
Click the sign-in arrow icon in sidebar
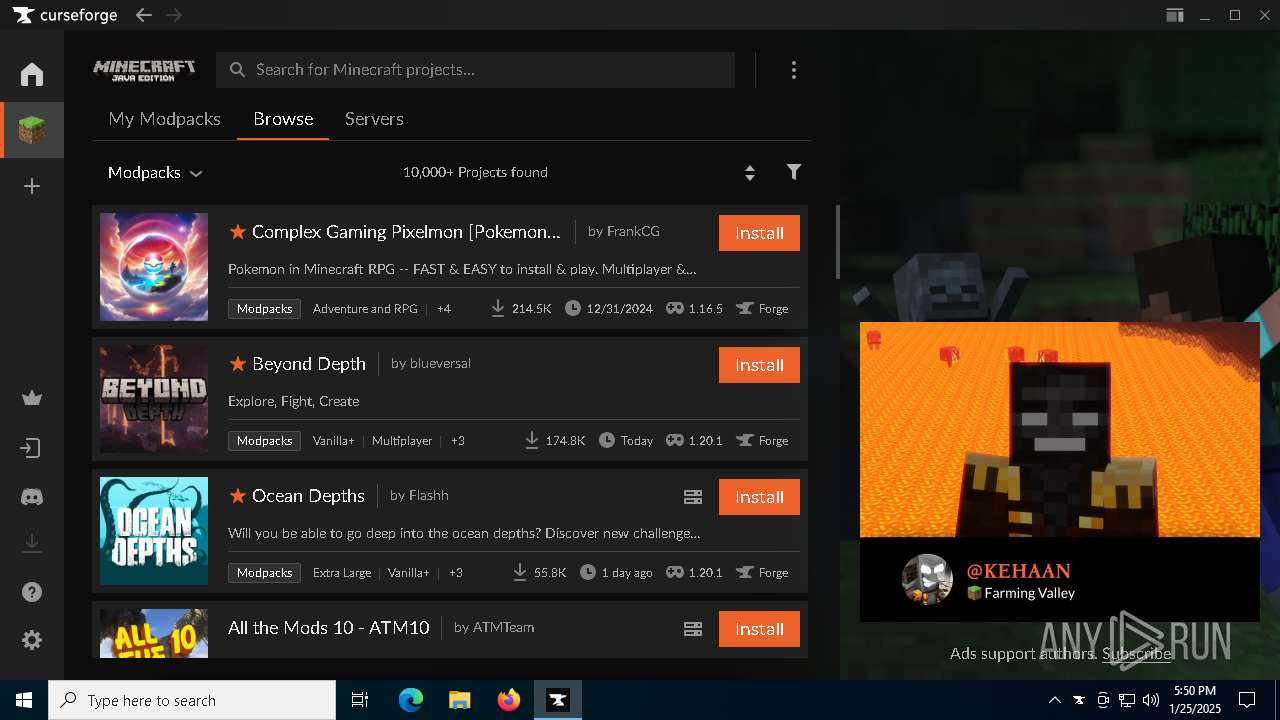(31, 448)
